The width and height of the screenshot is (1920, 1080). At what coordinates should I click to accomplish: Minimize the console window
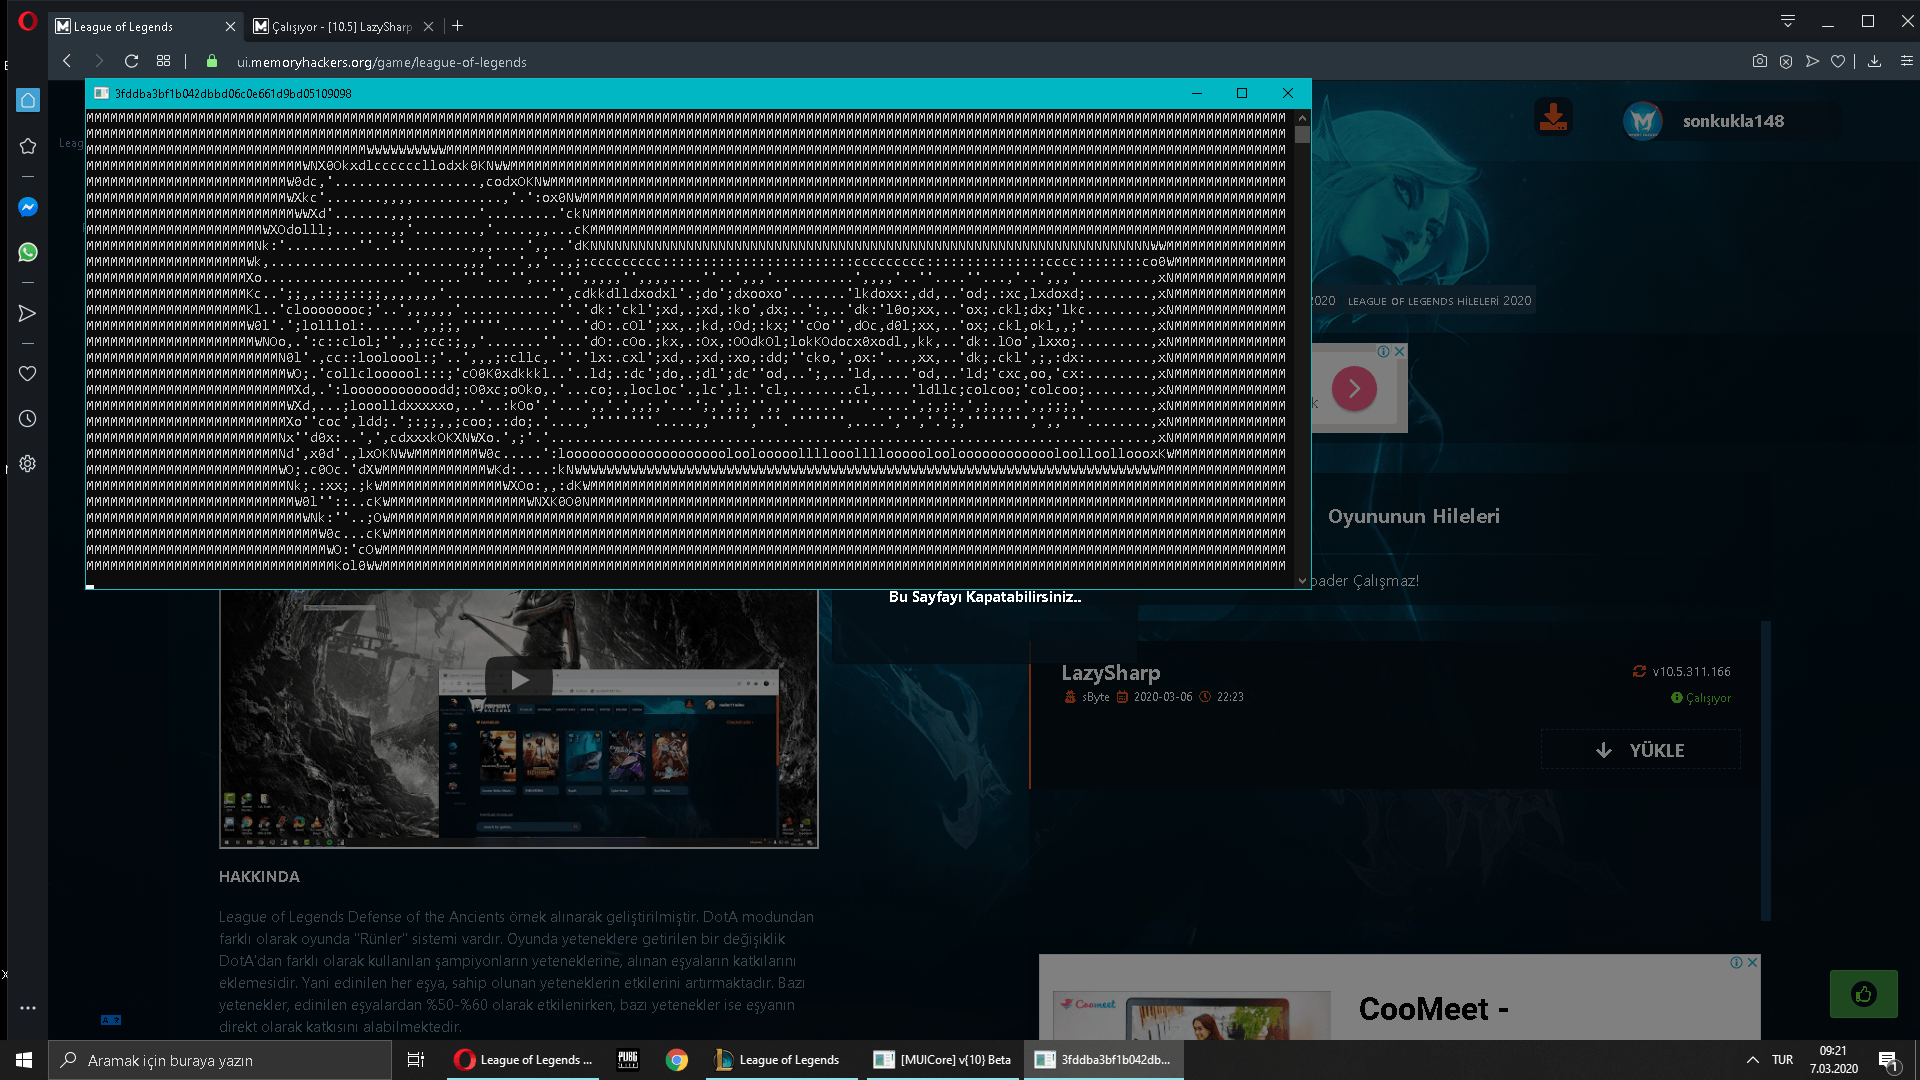1196,93
